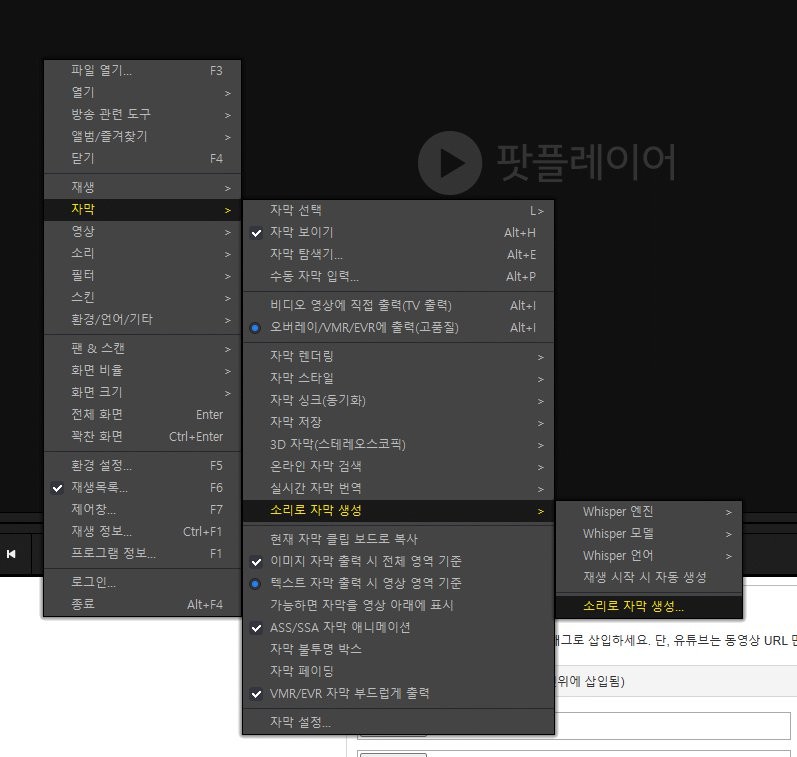Enable 자막 페이딩 option
The image size is (797, 757).
(x=398, y=671)
